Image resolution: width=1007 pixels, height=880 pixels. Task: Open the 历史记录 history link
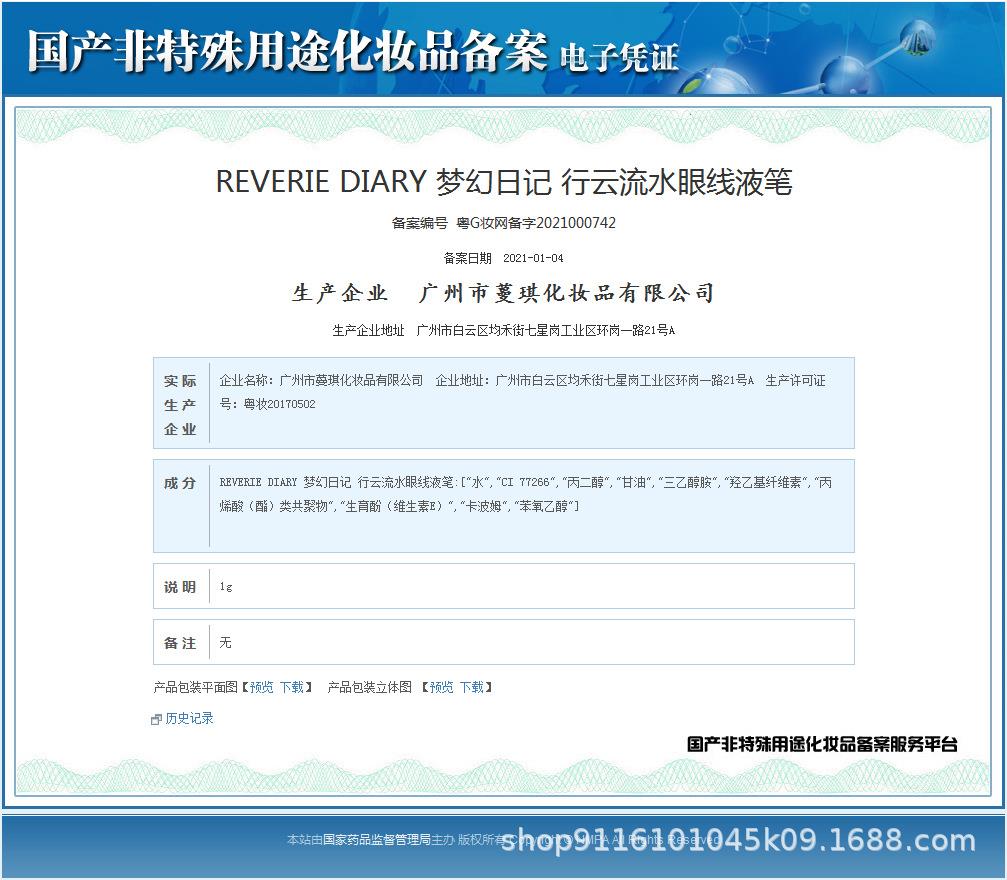point(189,718)
